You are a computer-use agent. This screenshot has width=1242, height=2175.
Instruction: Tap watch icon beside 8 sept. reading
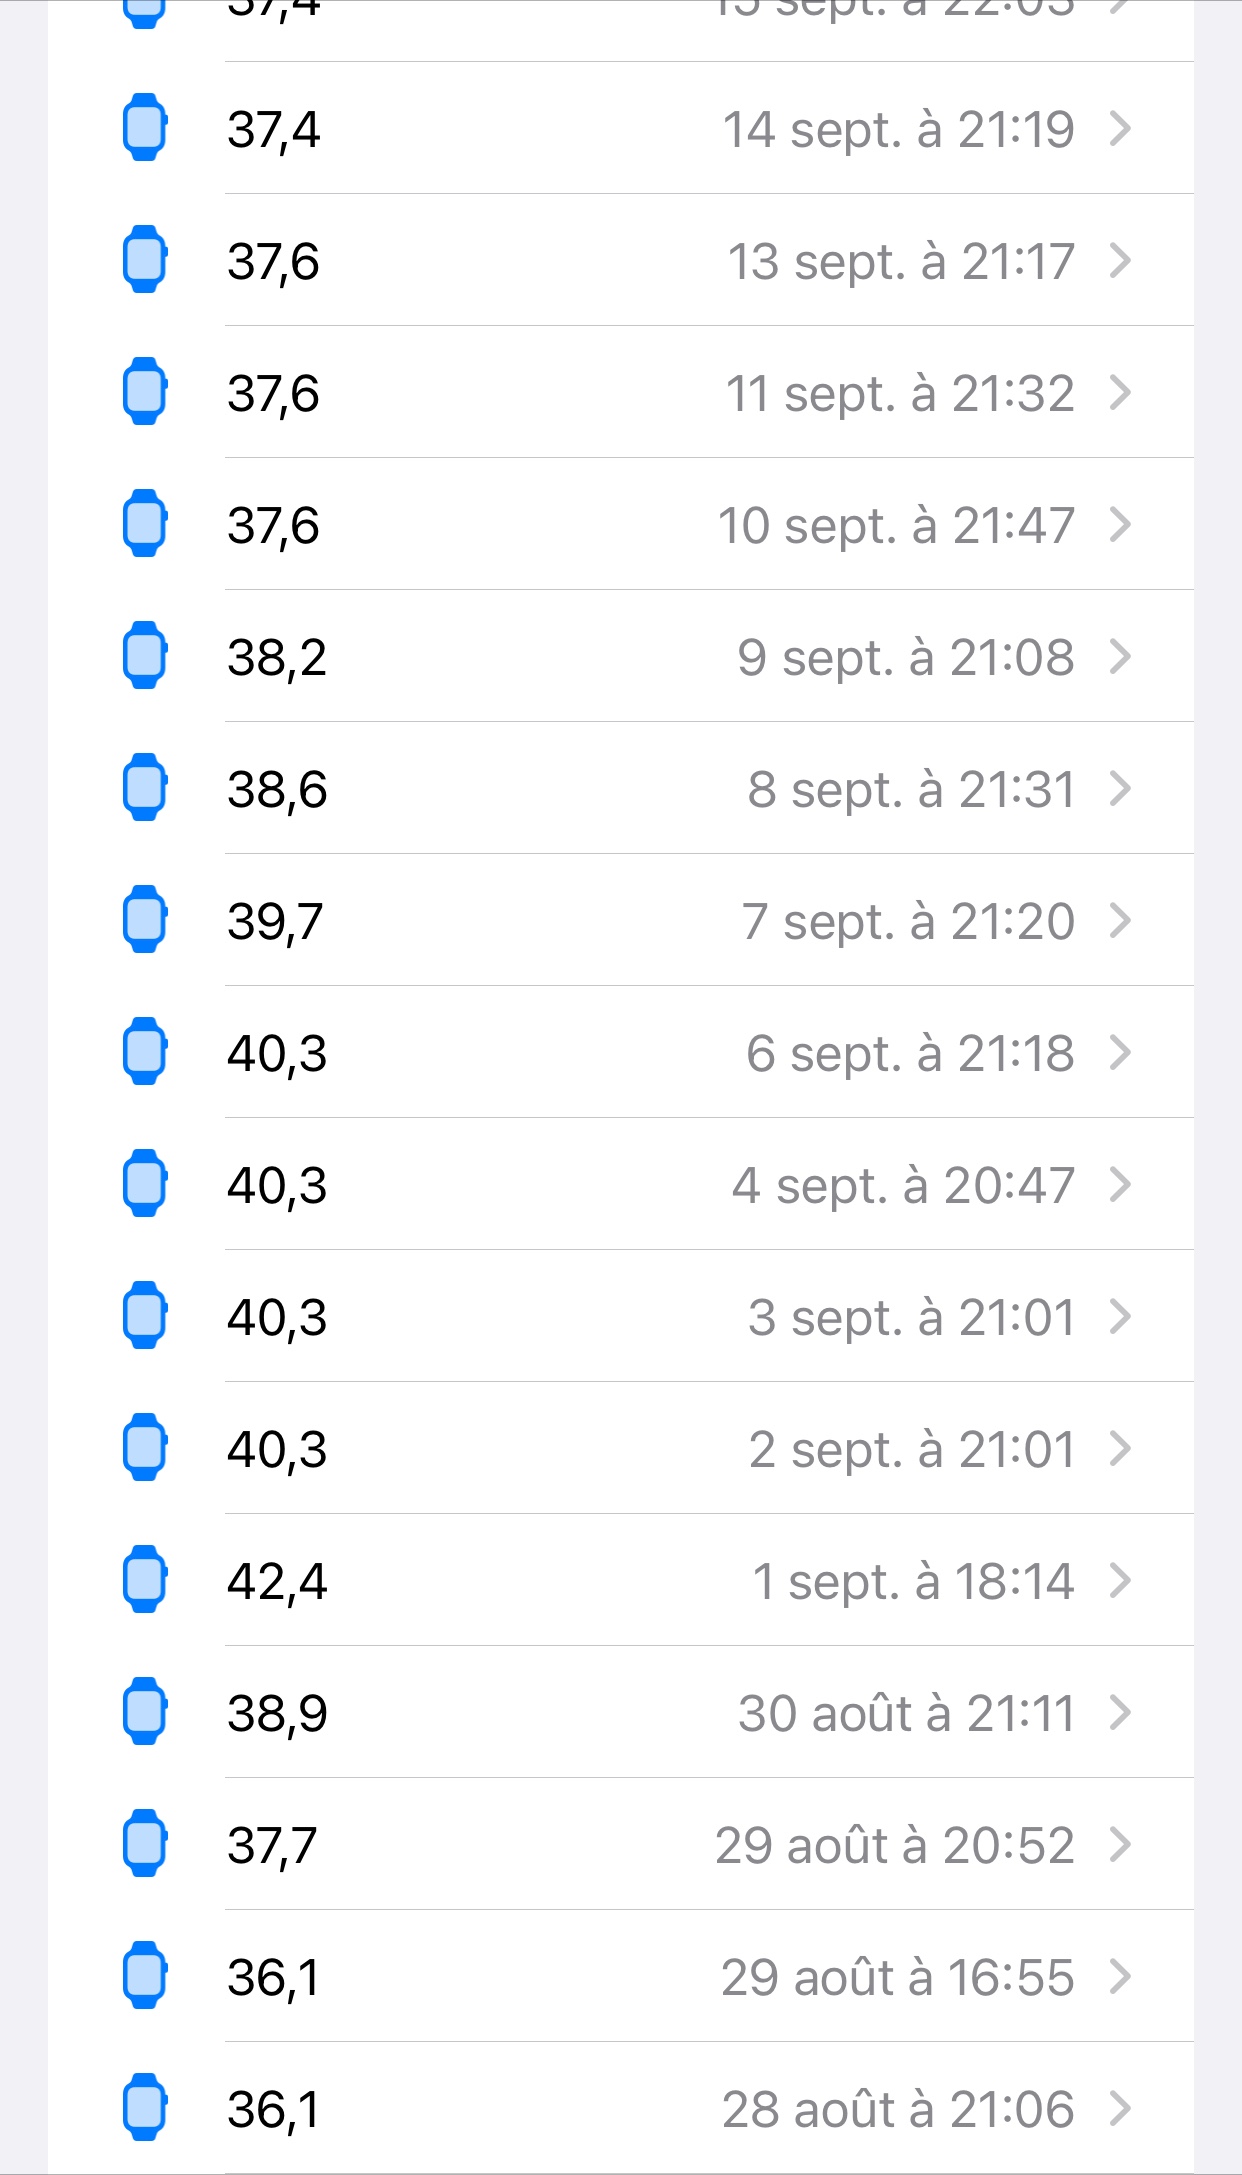tap(144, 788)
